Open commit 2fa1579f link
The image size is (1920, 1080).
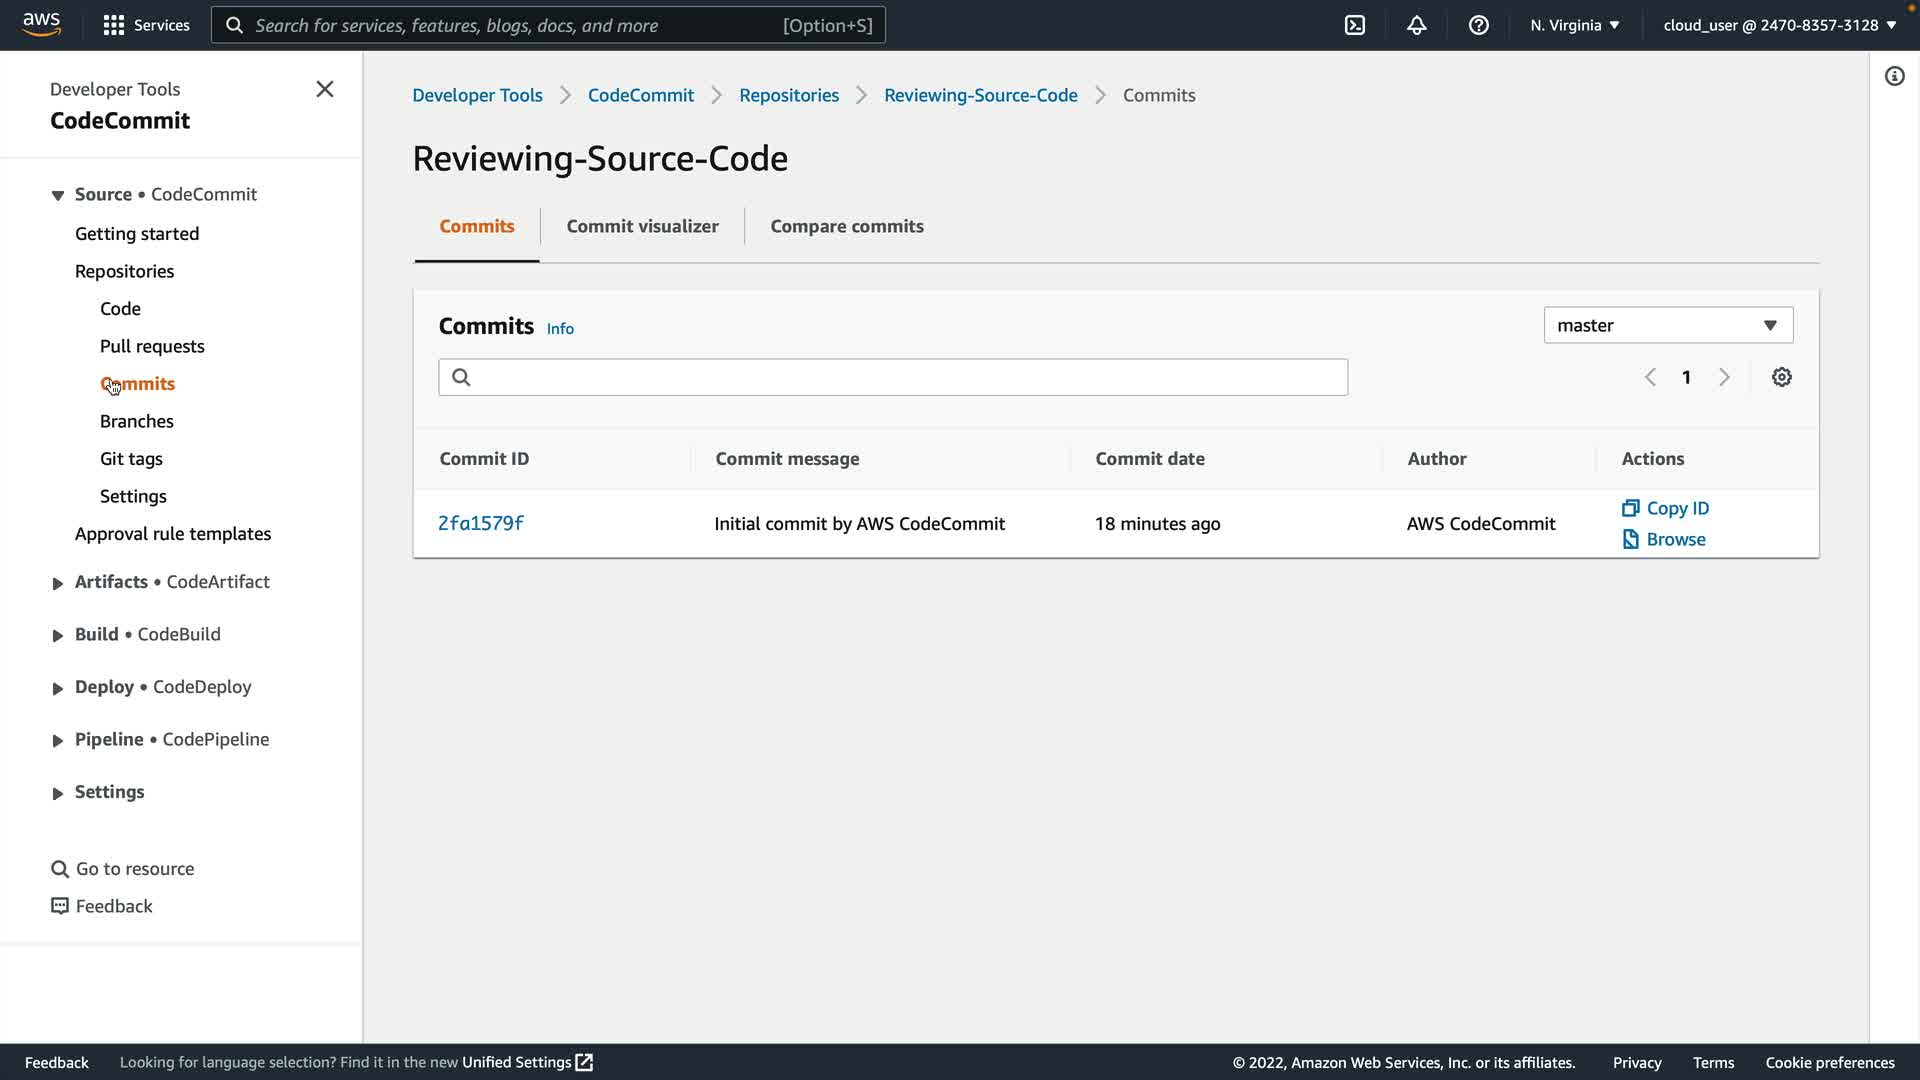[481, 523]
